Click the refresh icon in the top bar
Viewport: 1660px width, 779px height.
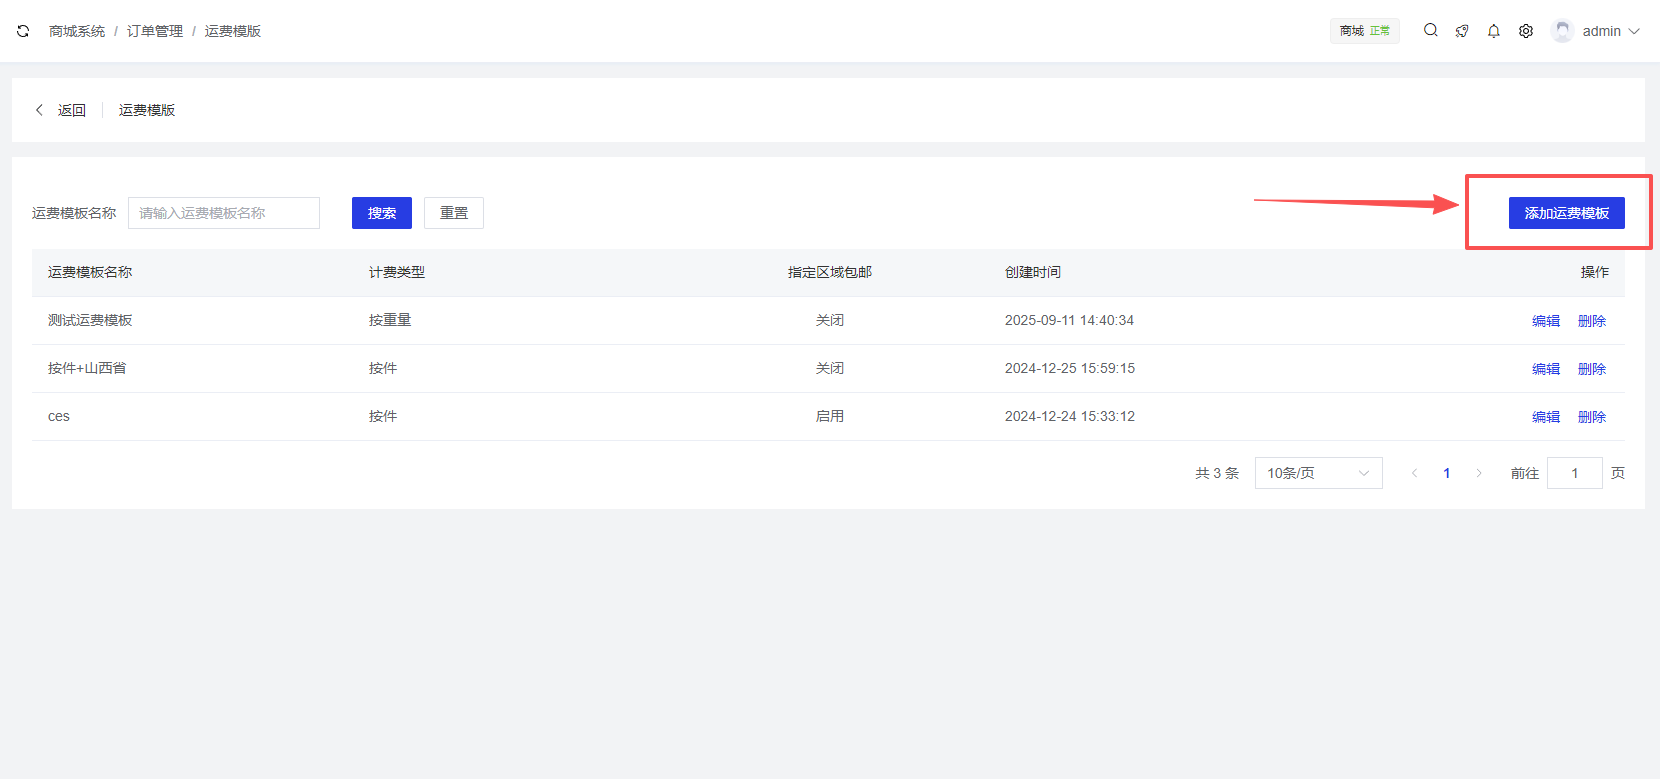point(23,31)
